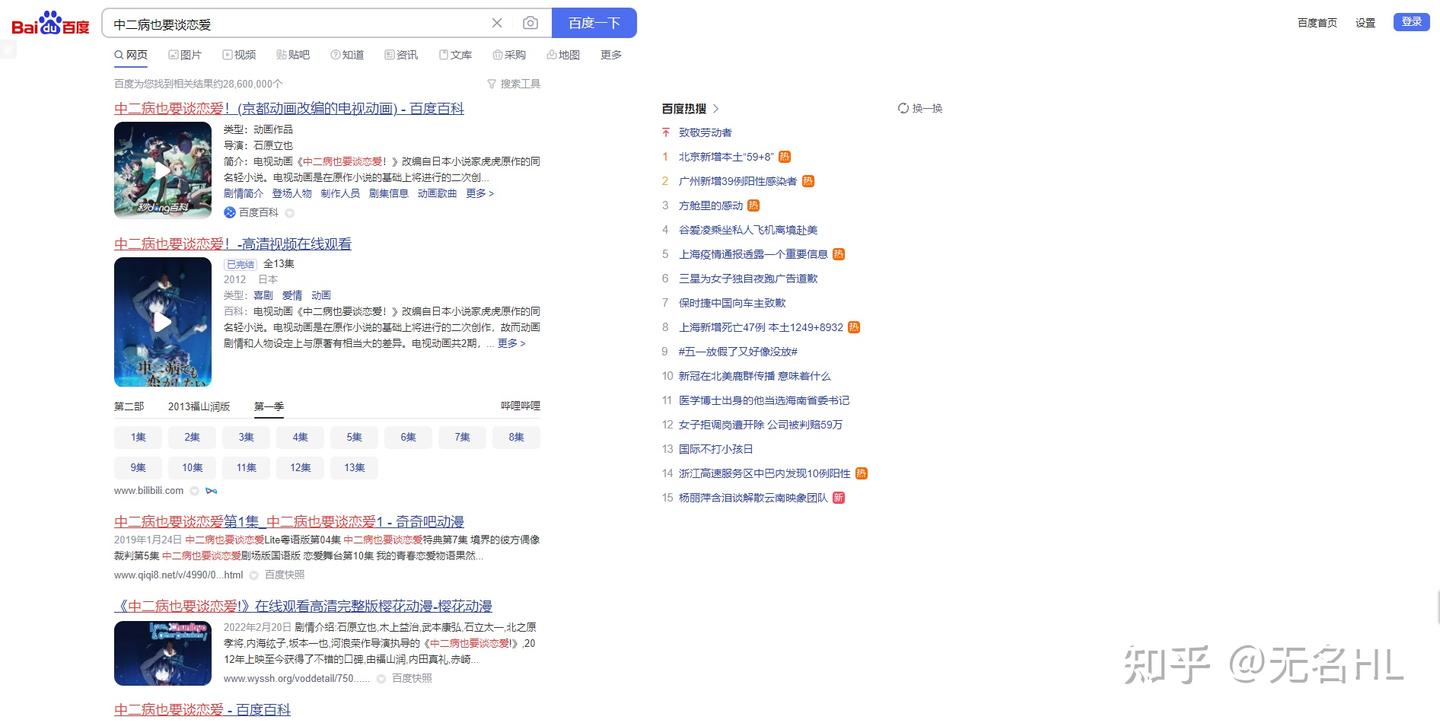Open hot search 广州新增39例阳性感染者
Viewport: 1440px width, 723px height.
(x=738, y=181)
